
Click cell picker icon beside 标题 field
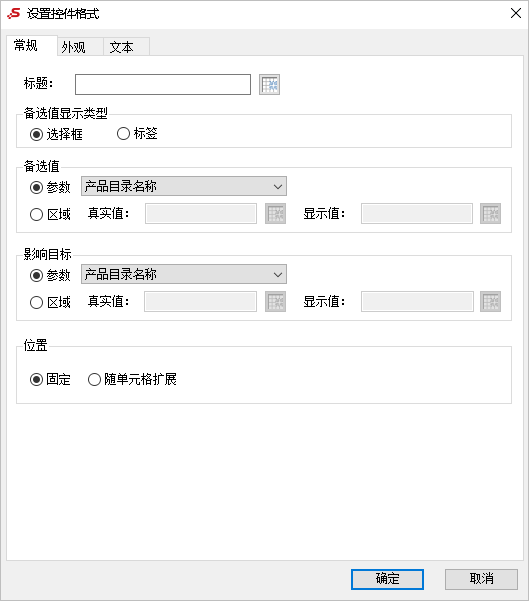(269, 85)
